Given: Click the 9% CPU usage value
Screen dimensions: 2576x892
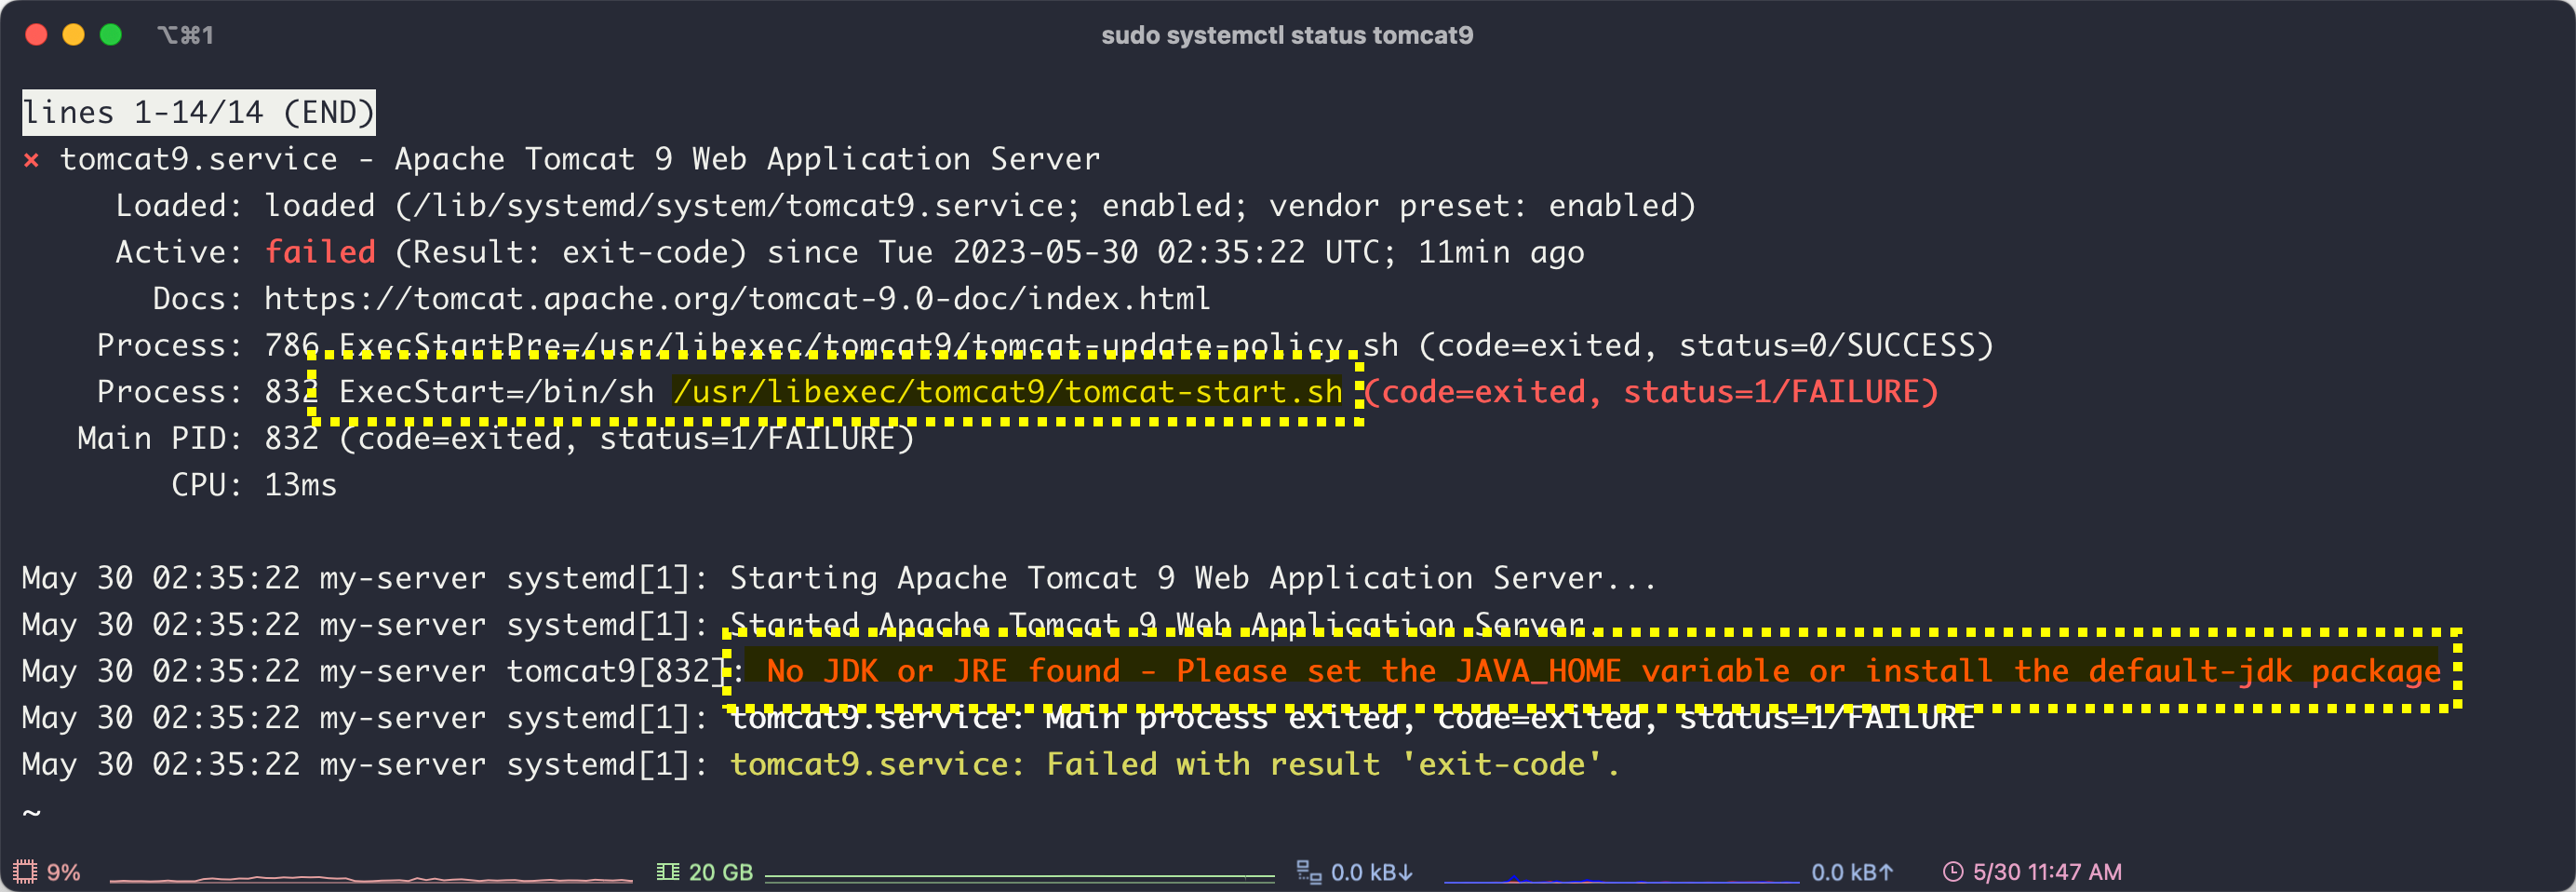Looking at the screenshot, I should [63, 872].
